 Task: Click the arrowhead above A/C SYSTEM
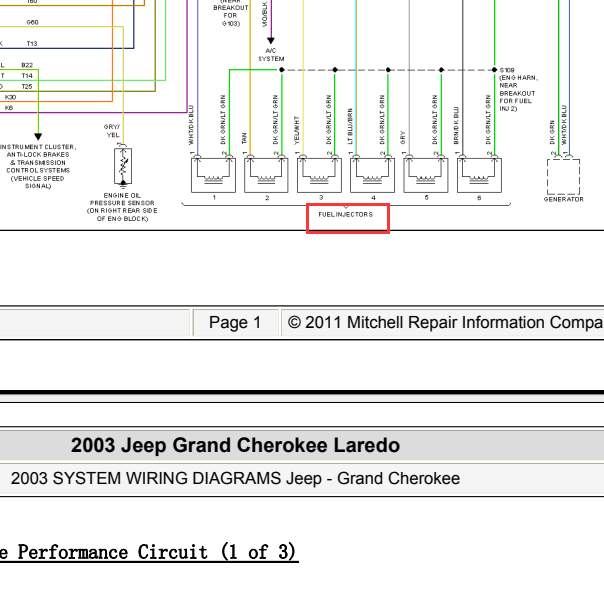(x=271, y=40)
